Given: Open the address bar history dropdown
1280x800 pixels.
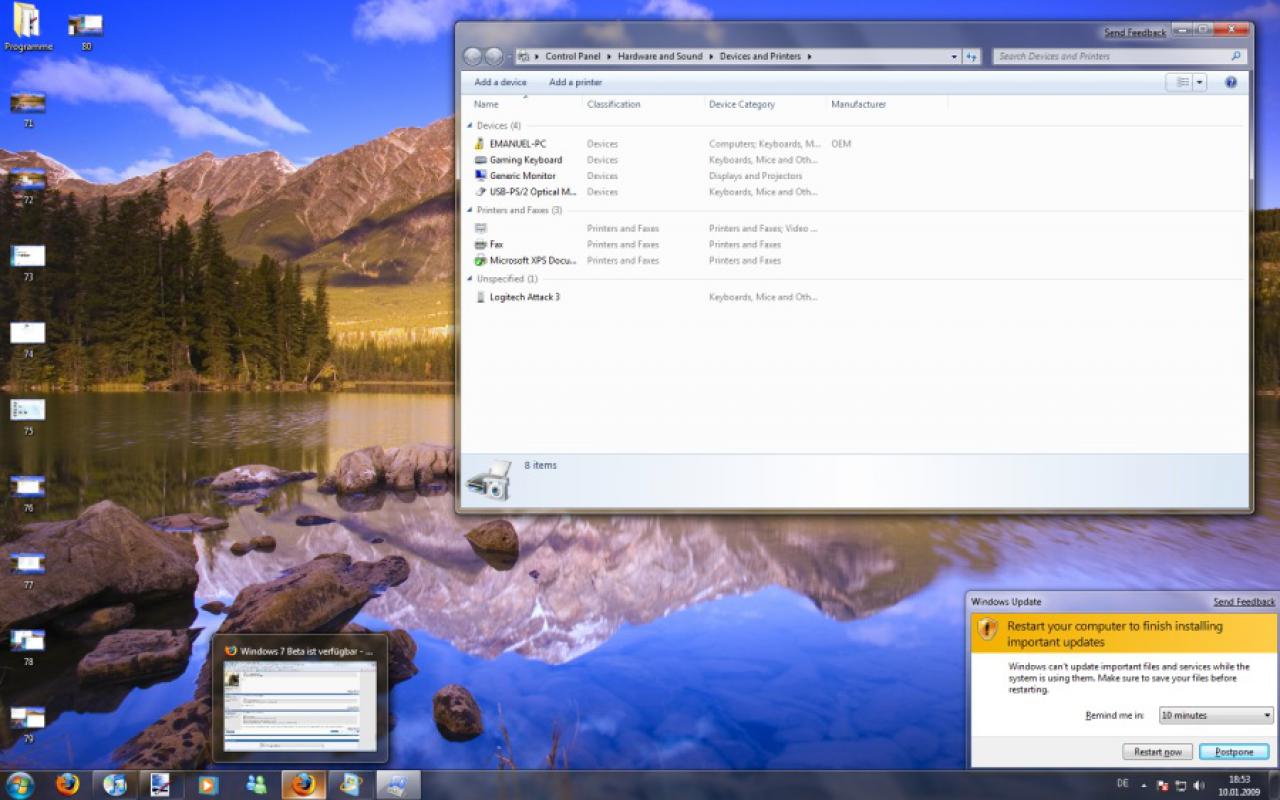Looking at the screenshot, I should tap(955, 57).
